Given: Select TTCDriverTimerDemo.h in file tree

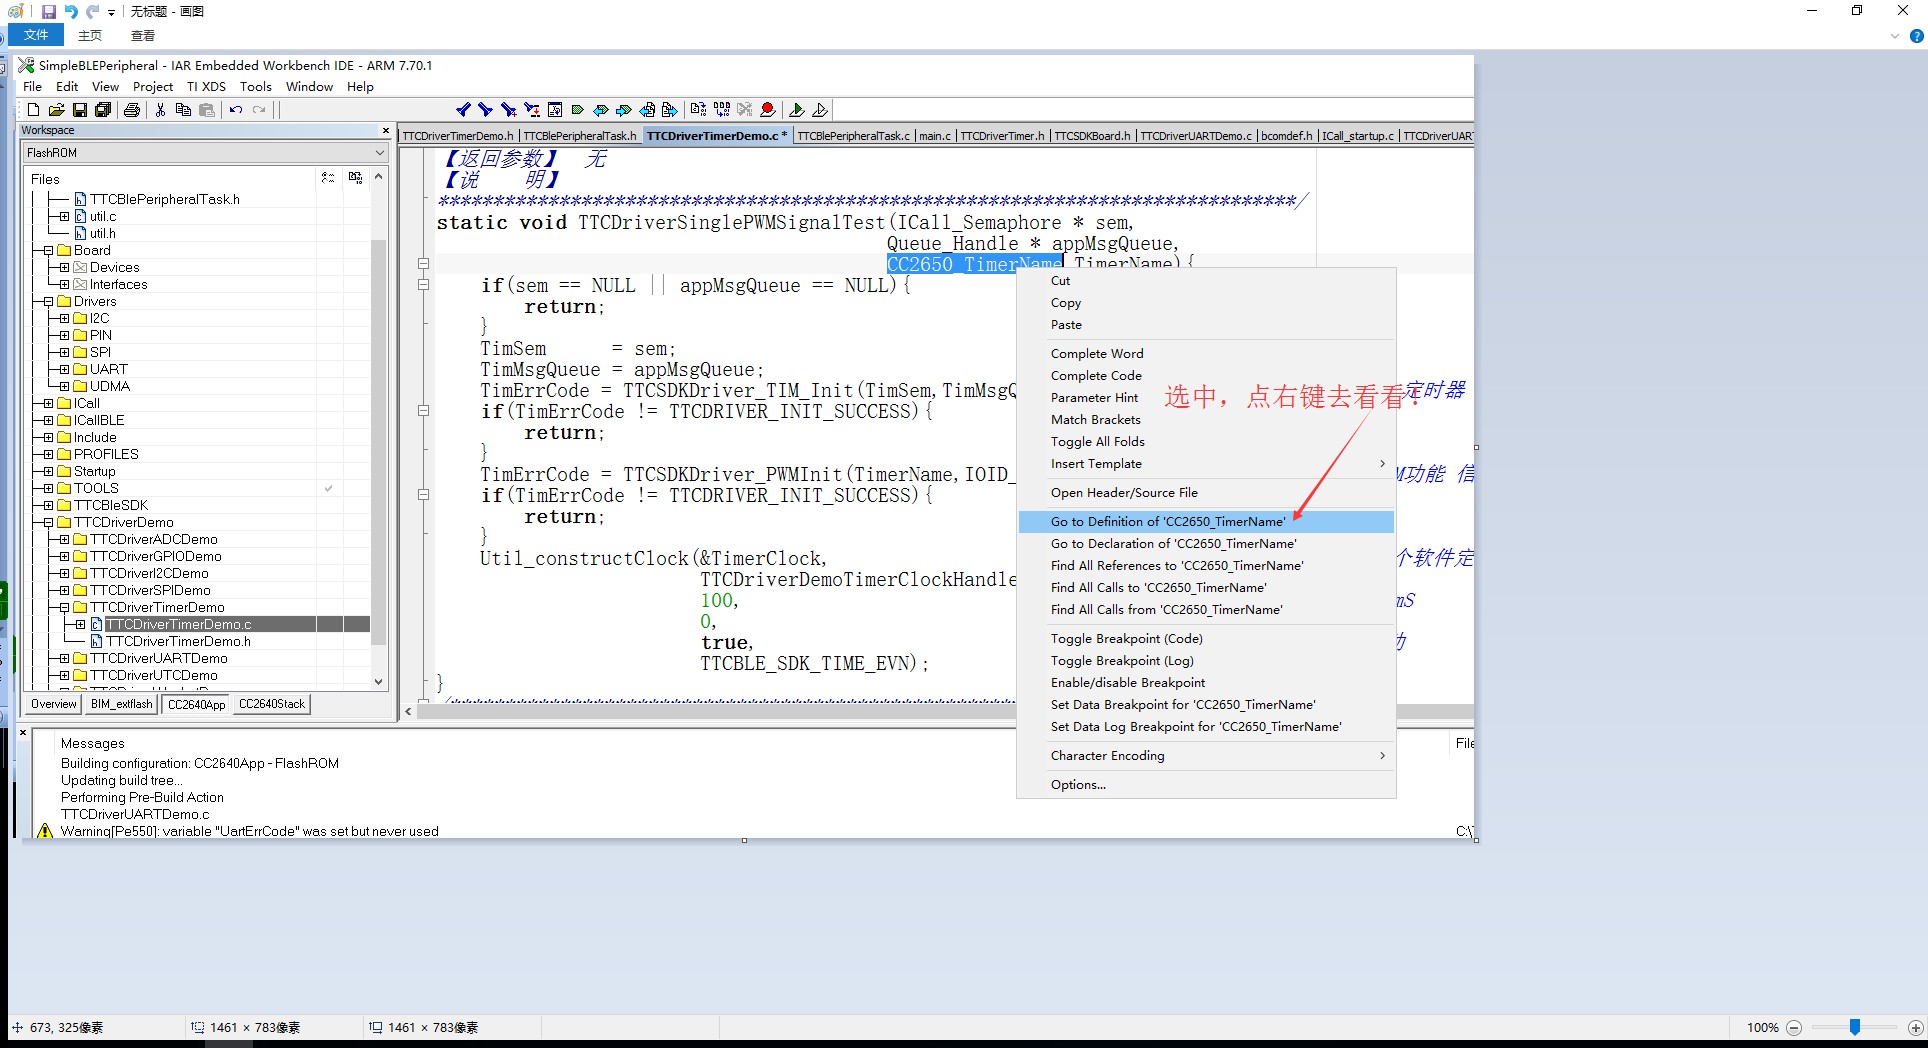Looking at the screenshot, I should coord(178,642).
